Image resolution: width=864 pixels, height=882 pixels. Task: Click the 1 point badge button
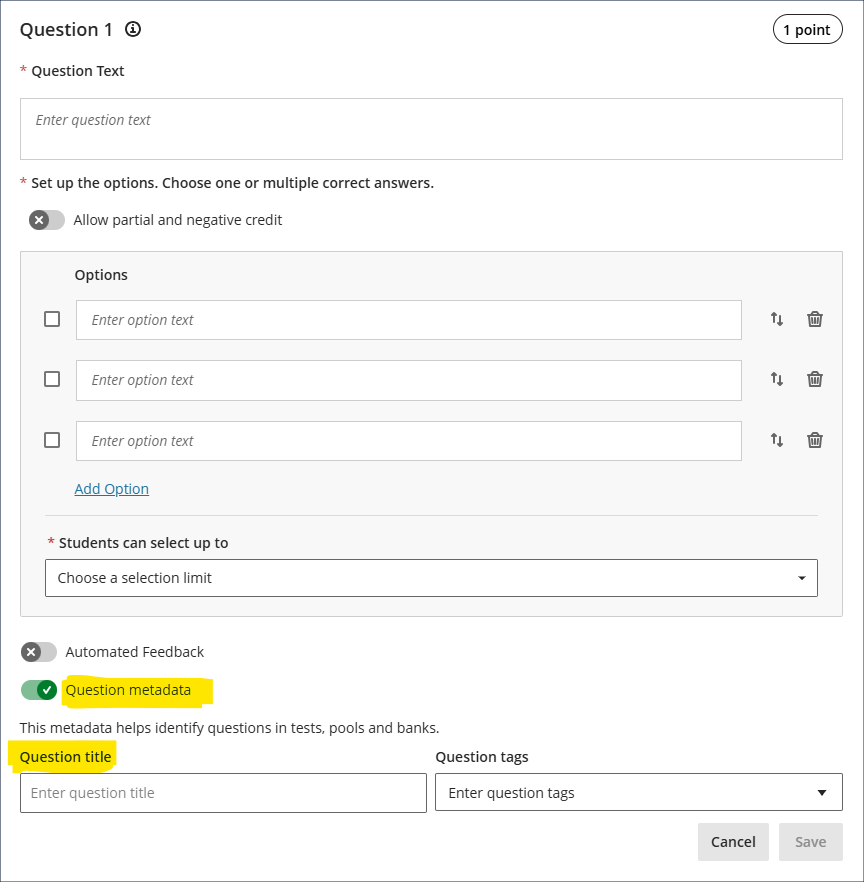806,30
